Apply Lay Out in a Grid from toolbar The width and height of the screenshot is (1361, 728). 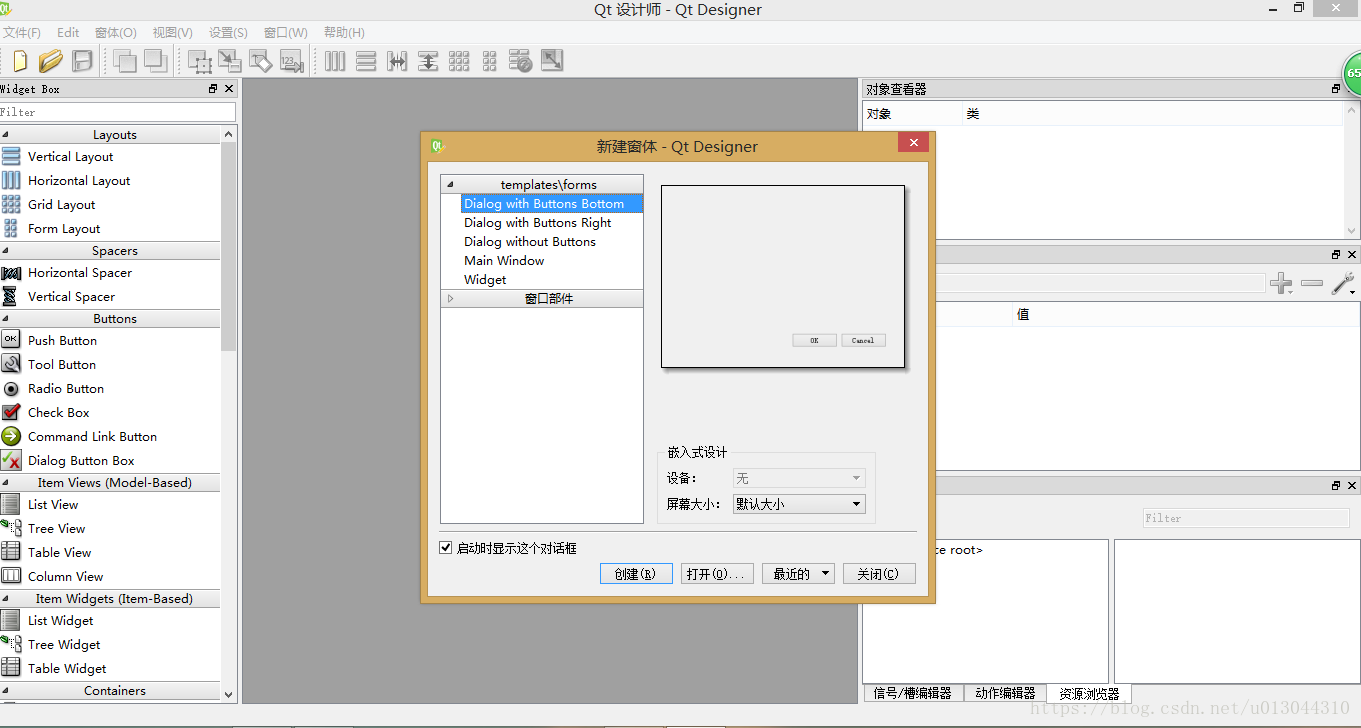point(459,60)
